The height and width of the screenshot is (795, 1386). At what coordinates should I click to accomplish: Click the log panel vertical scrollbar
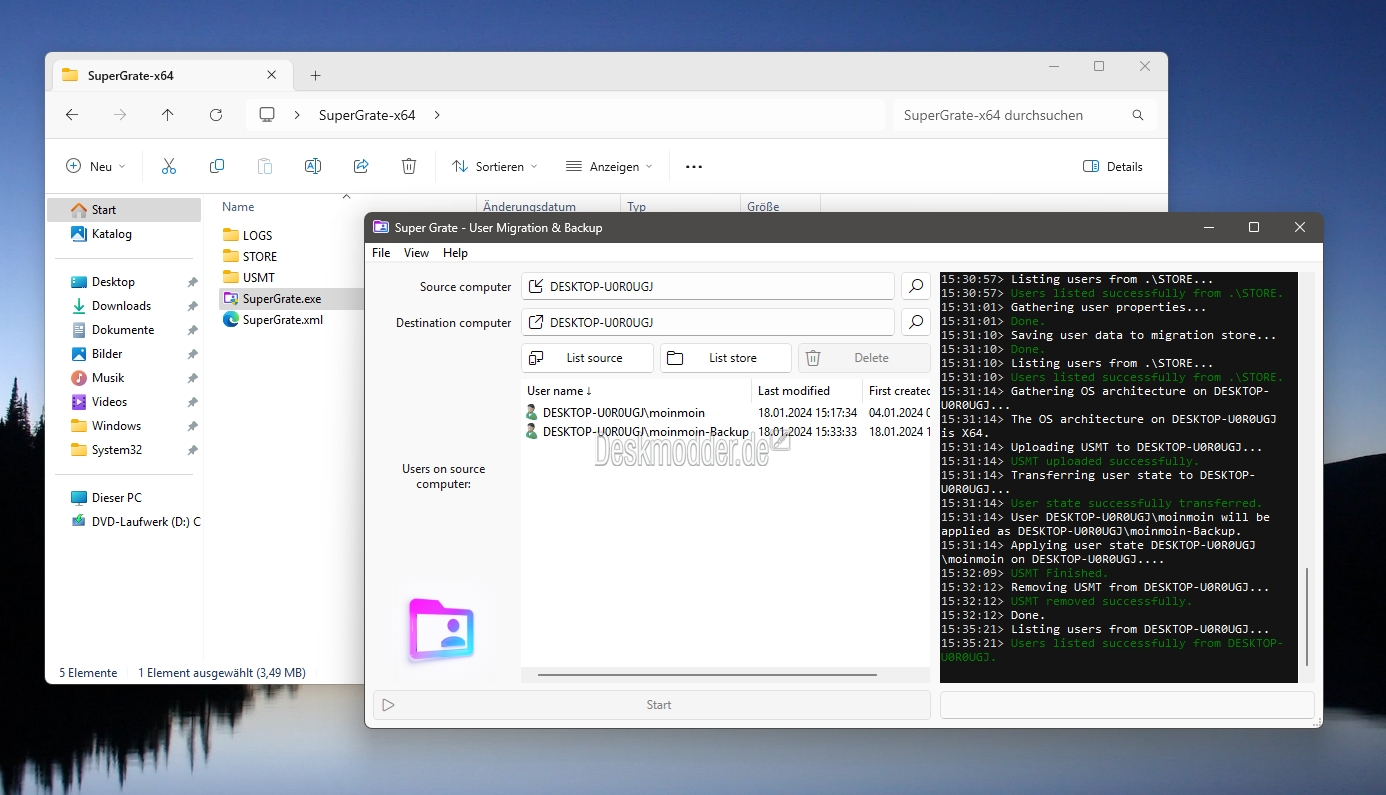click(1306, 619)
